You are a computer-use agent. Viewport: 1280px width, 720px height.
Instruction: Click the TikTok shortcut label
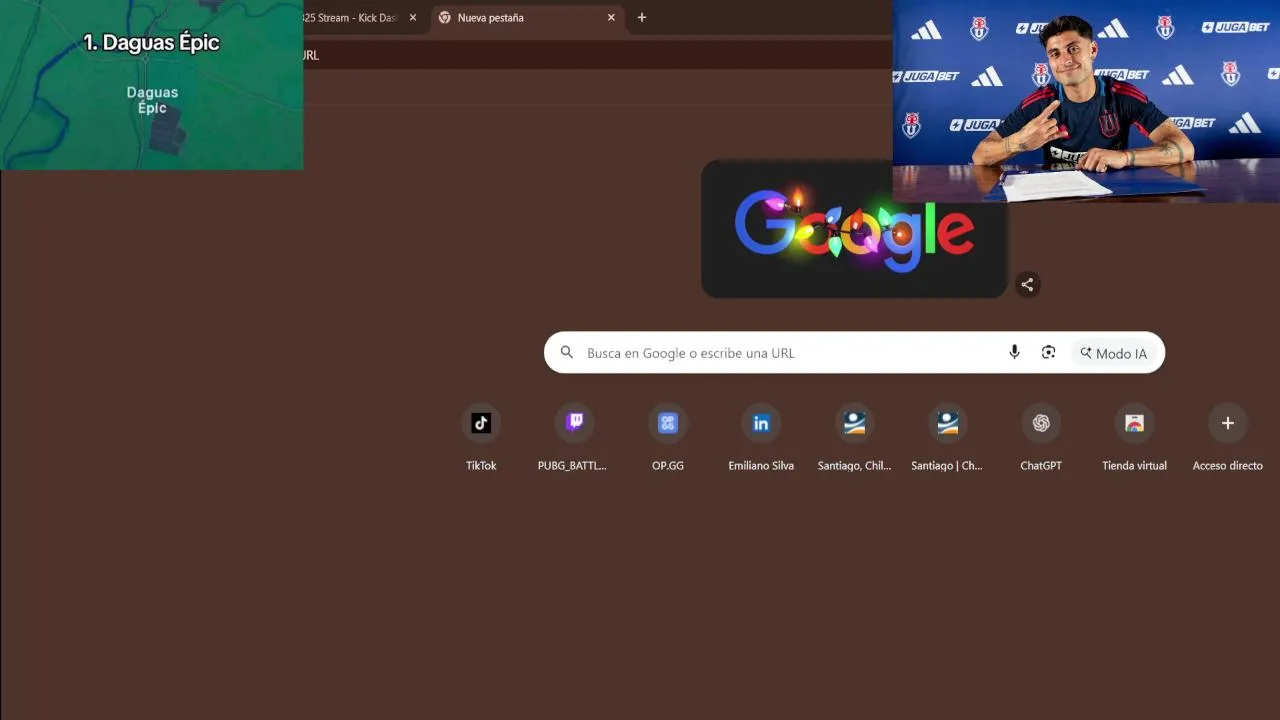(481, 466)
